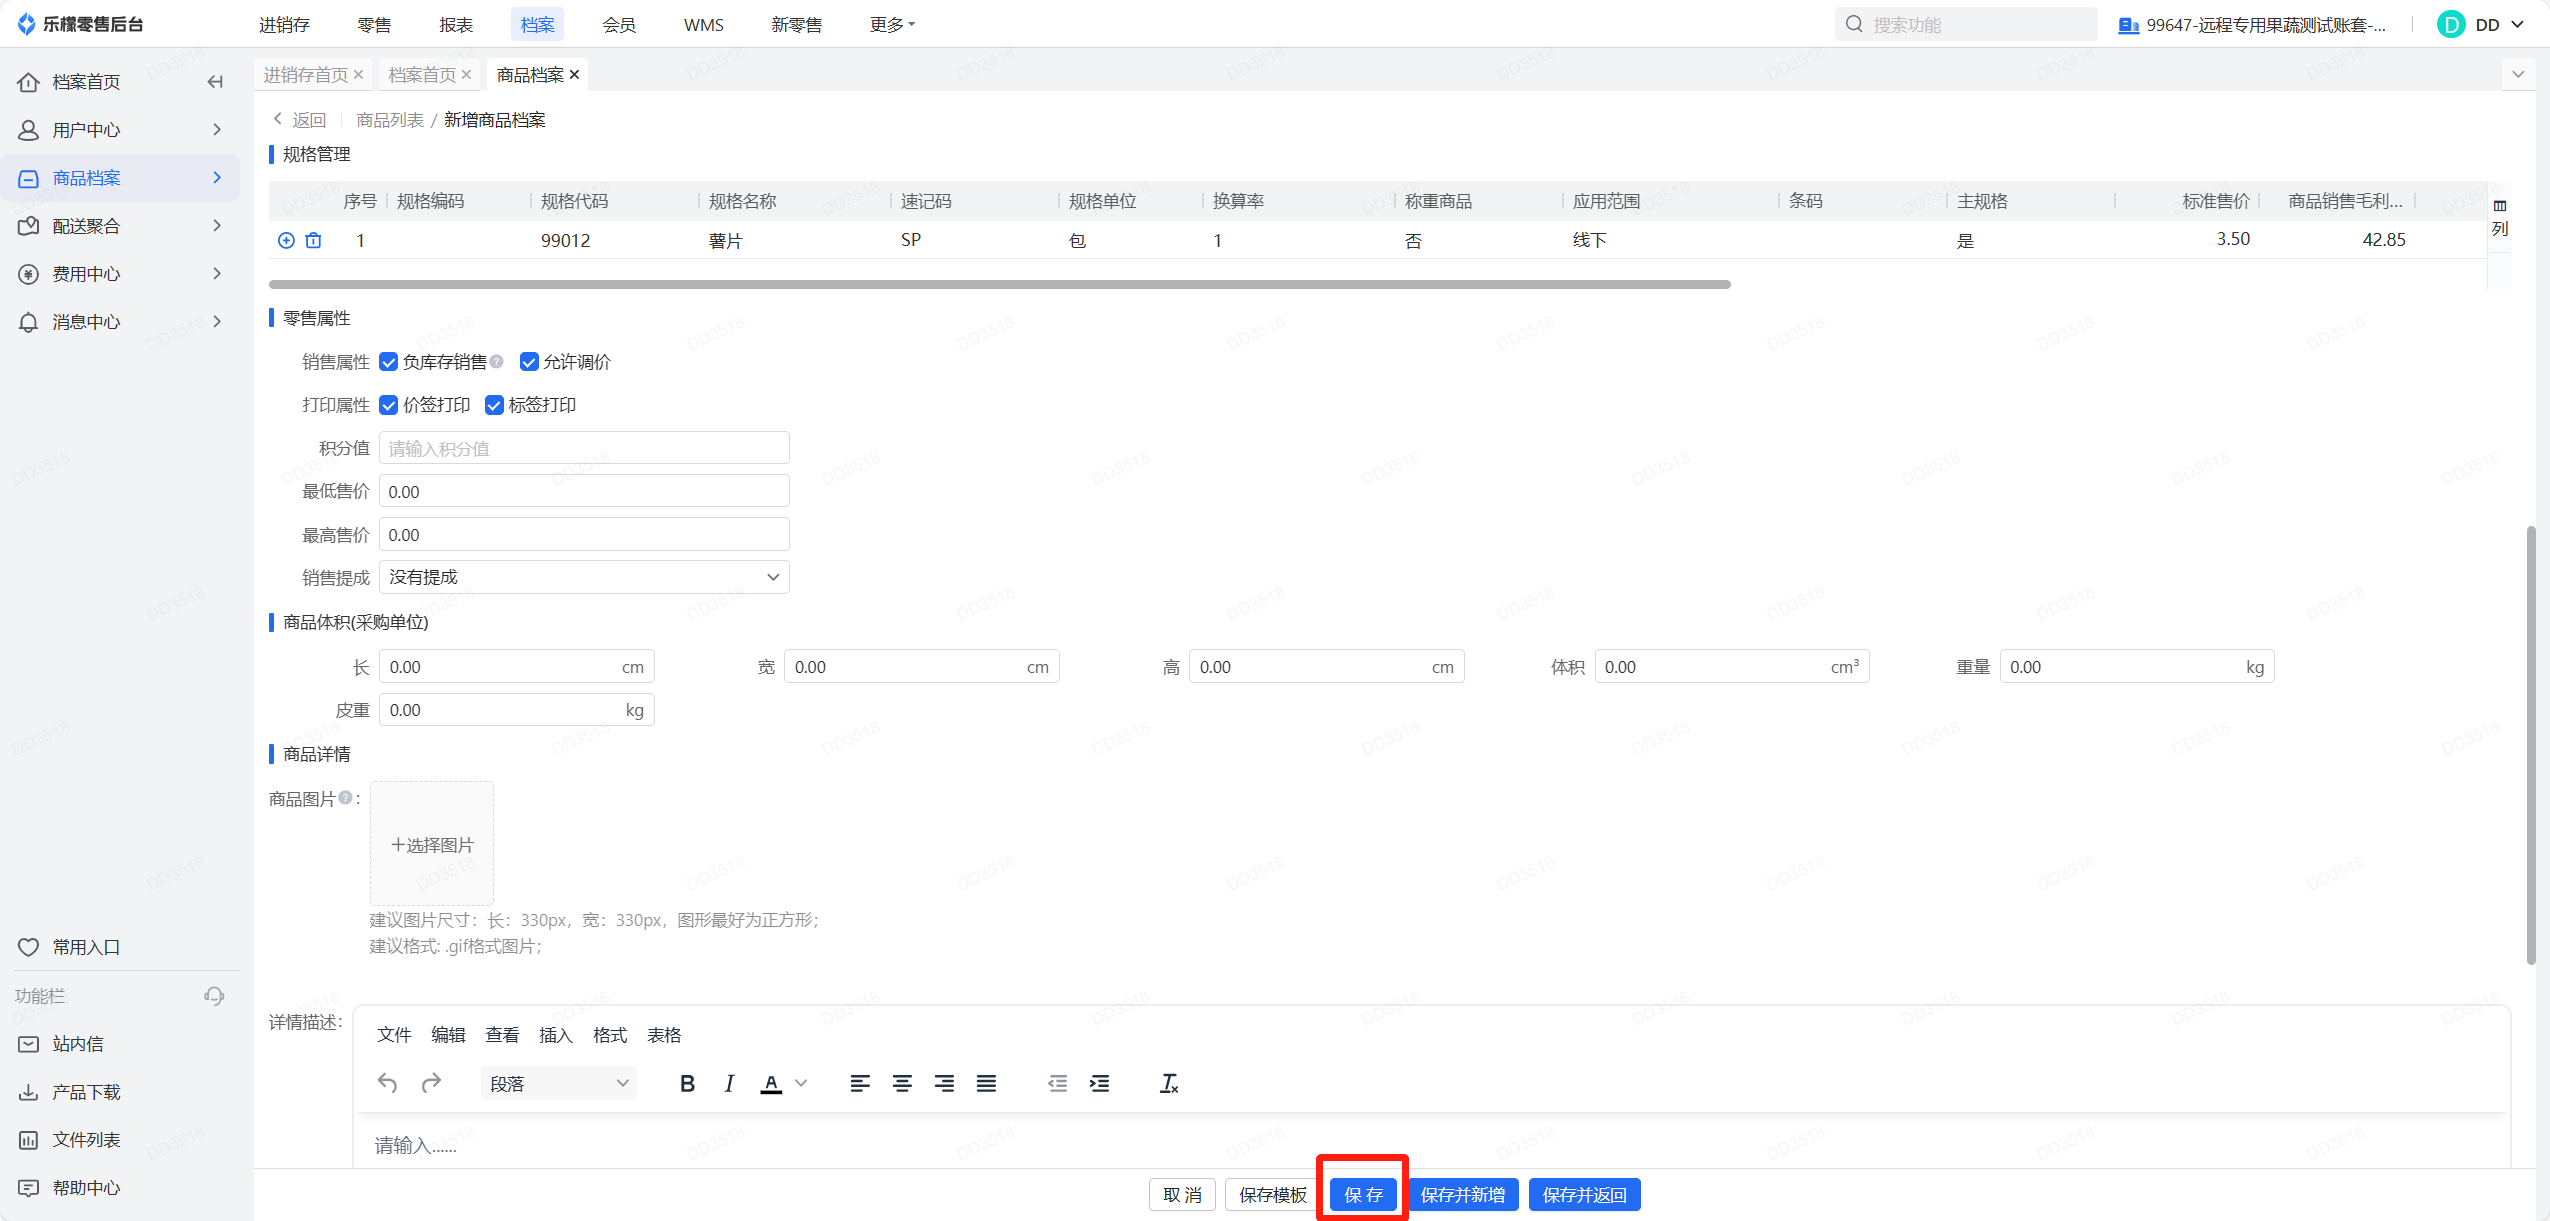This screenshot has width=2550, height=1221.
Task: Open the 段落 paragraph style dropdown
Action: coord(559,1084)
